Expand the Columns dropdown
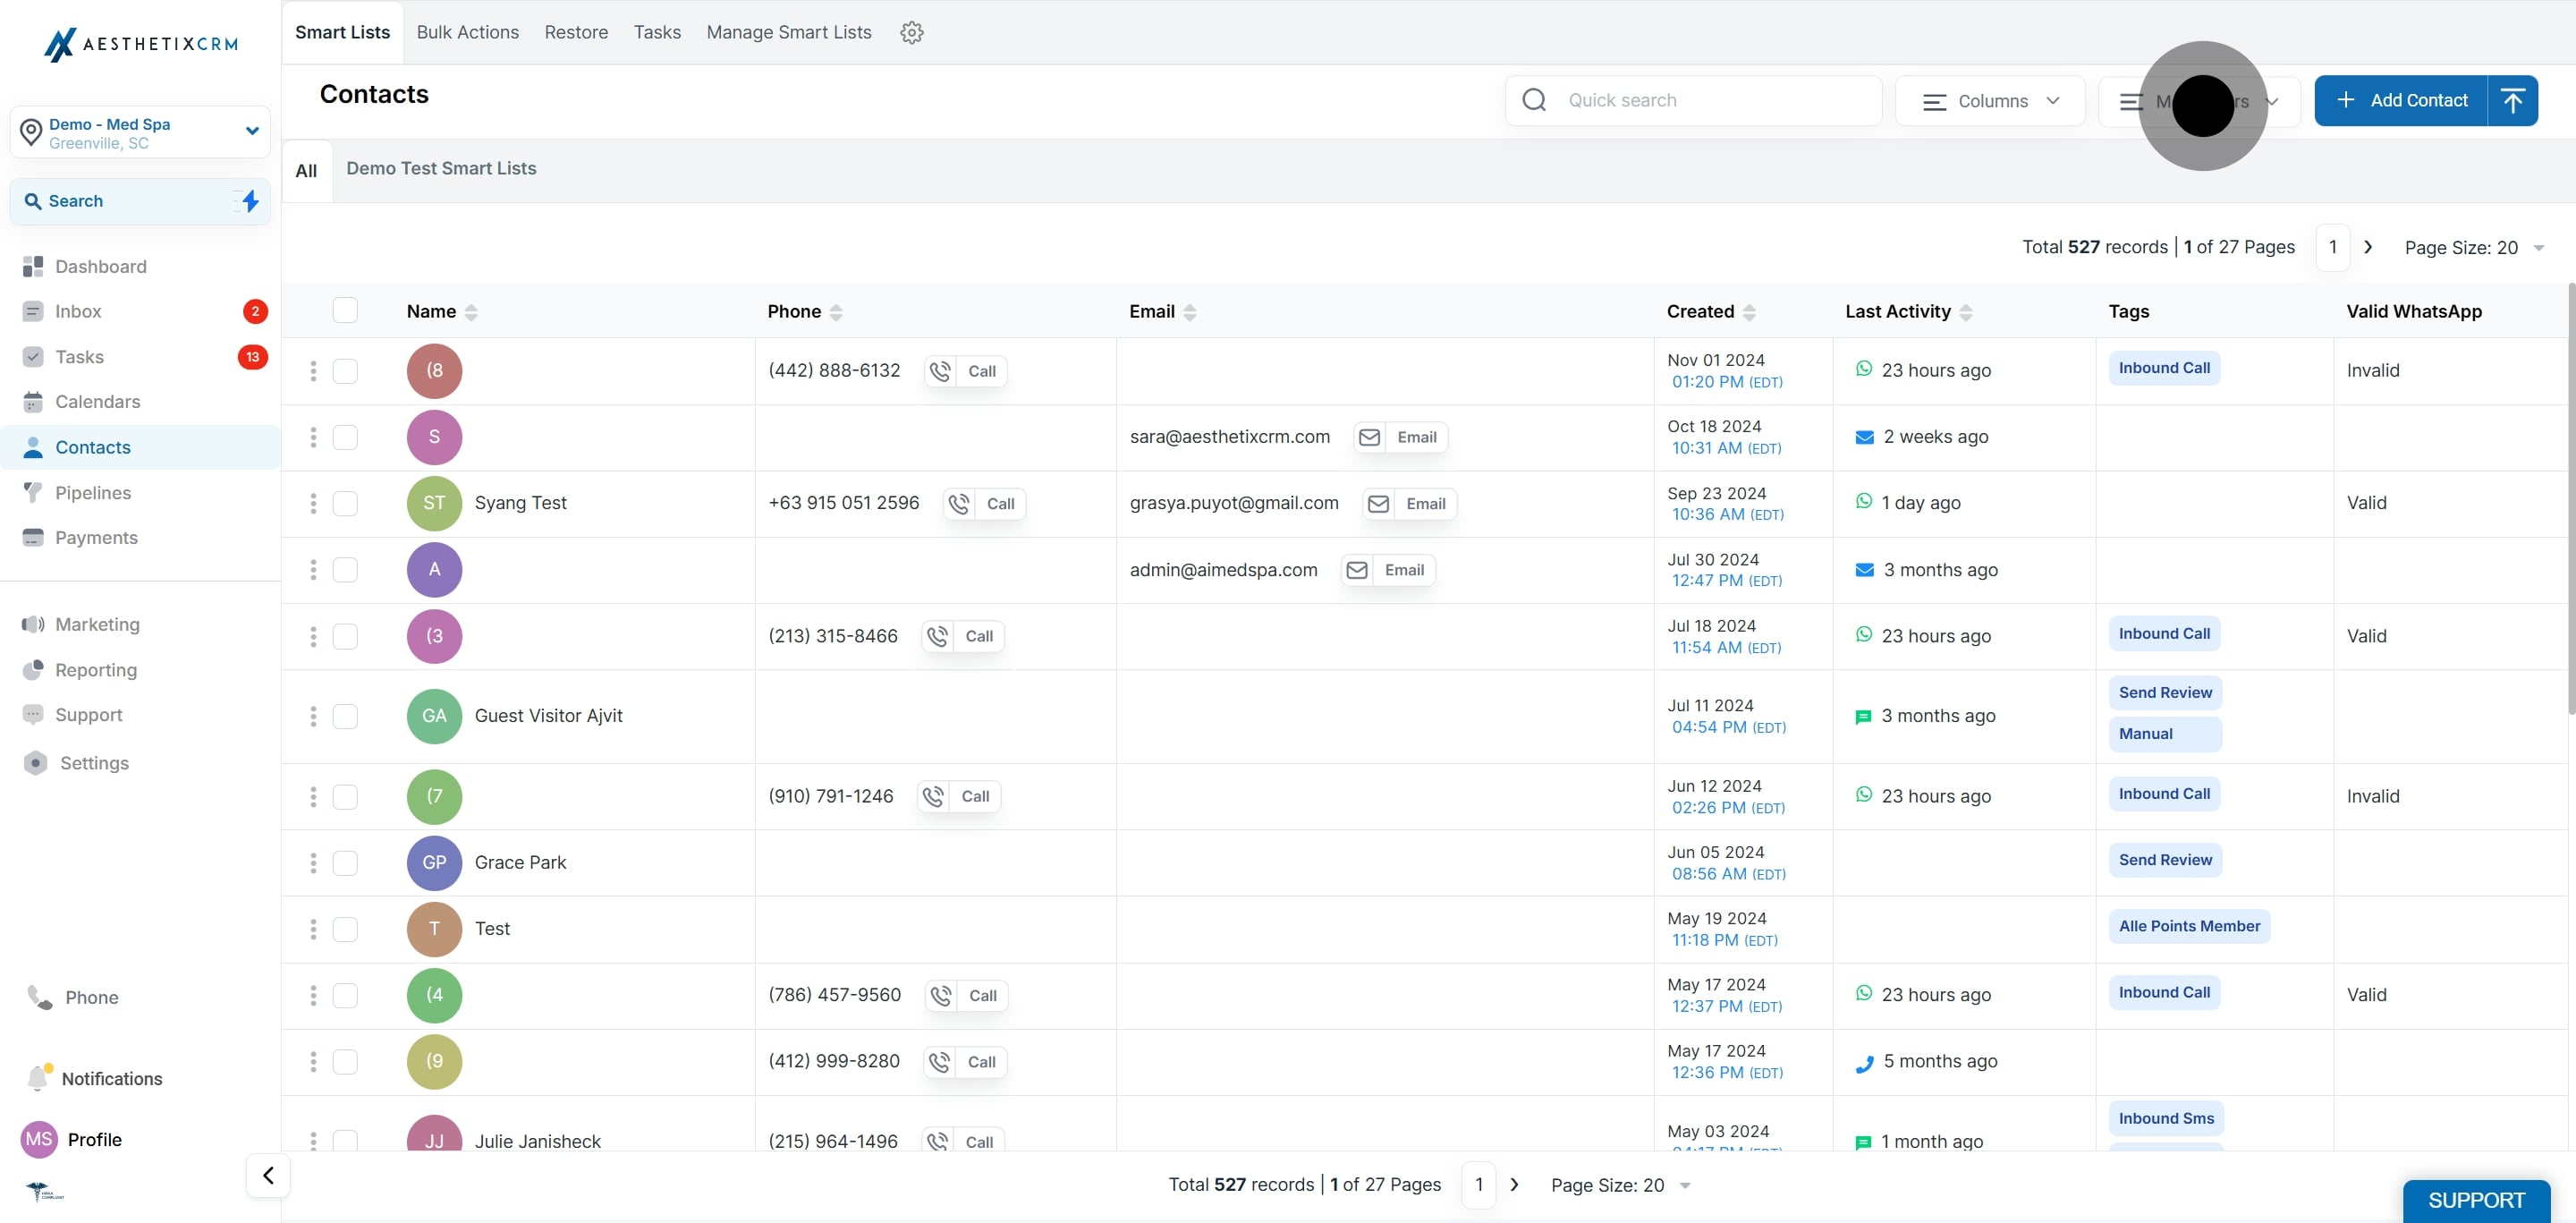This screenshot has width=2576, height=1223. pos(1989,101)
